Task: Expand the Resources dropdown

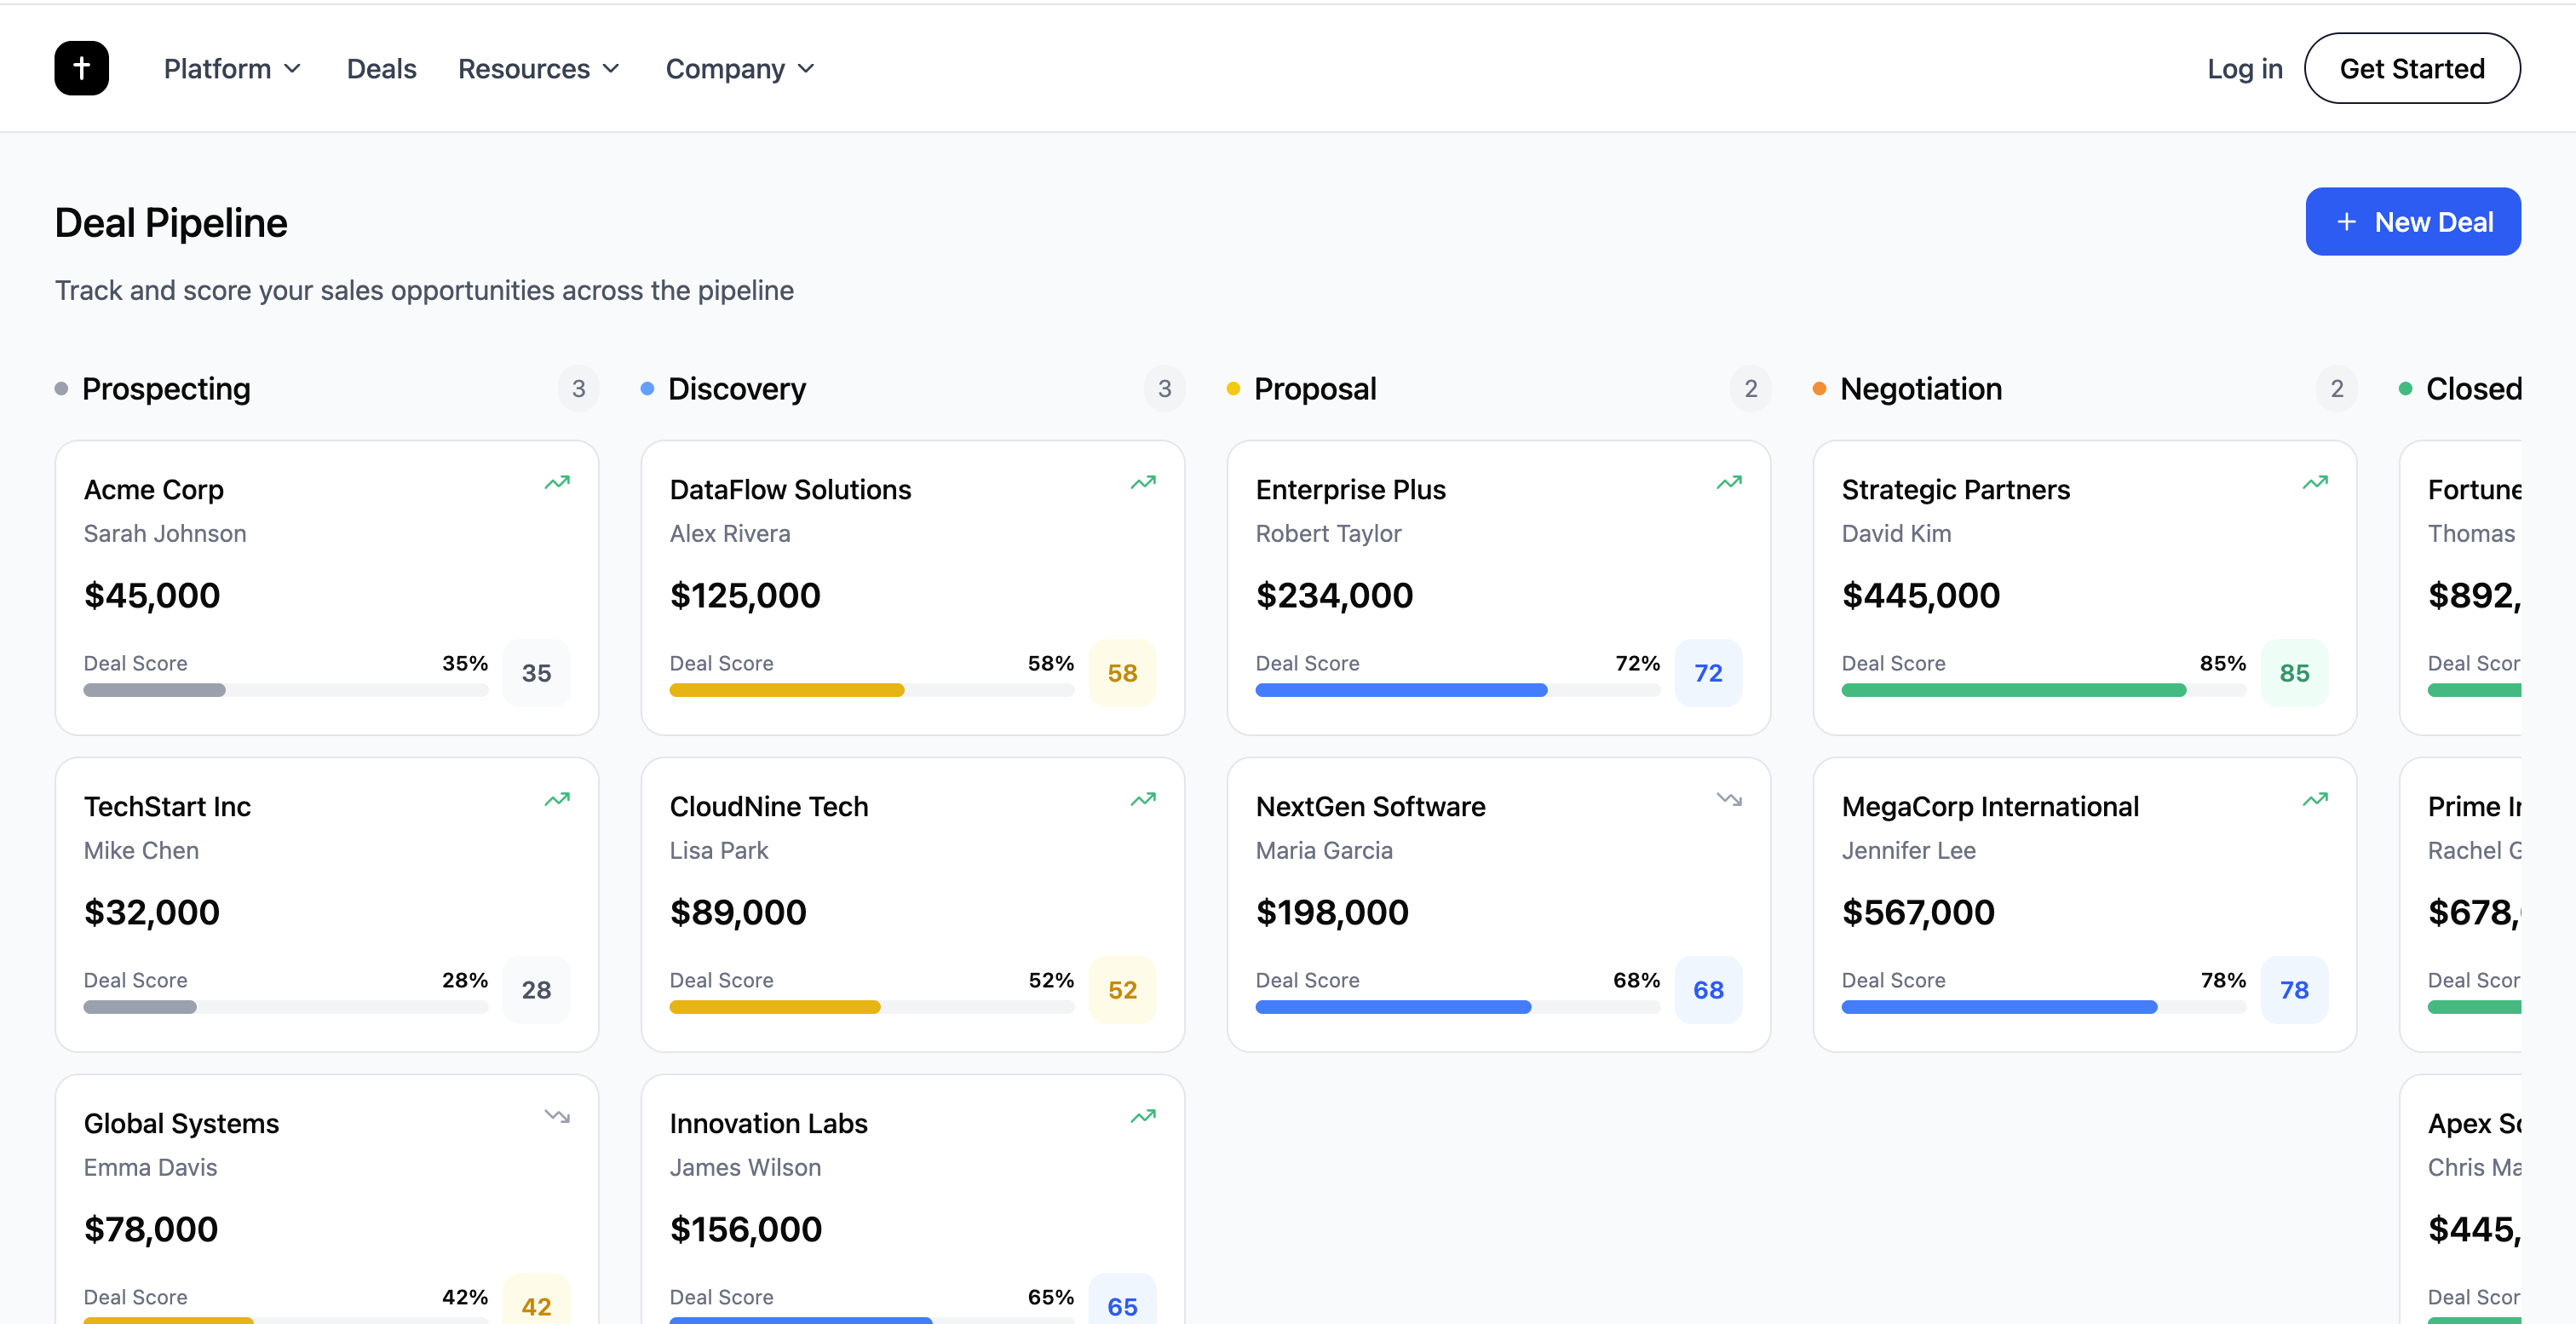Action: click(540, 68)
